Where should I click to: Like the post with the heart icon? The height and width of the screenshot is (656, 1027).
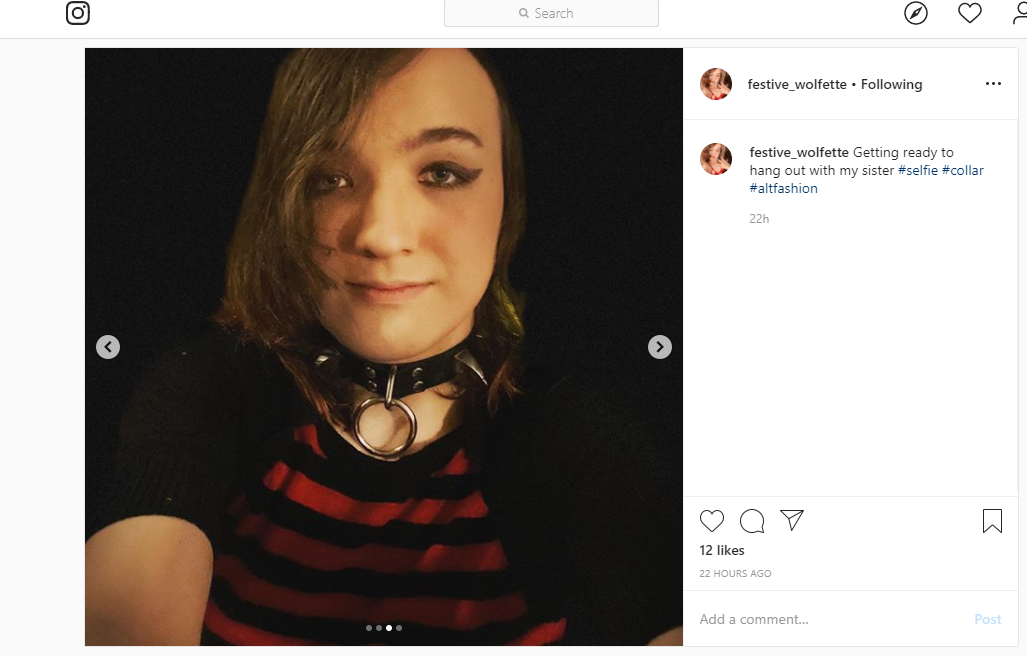tap(712, 520)
